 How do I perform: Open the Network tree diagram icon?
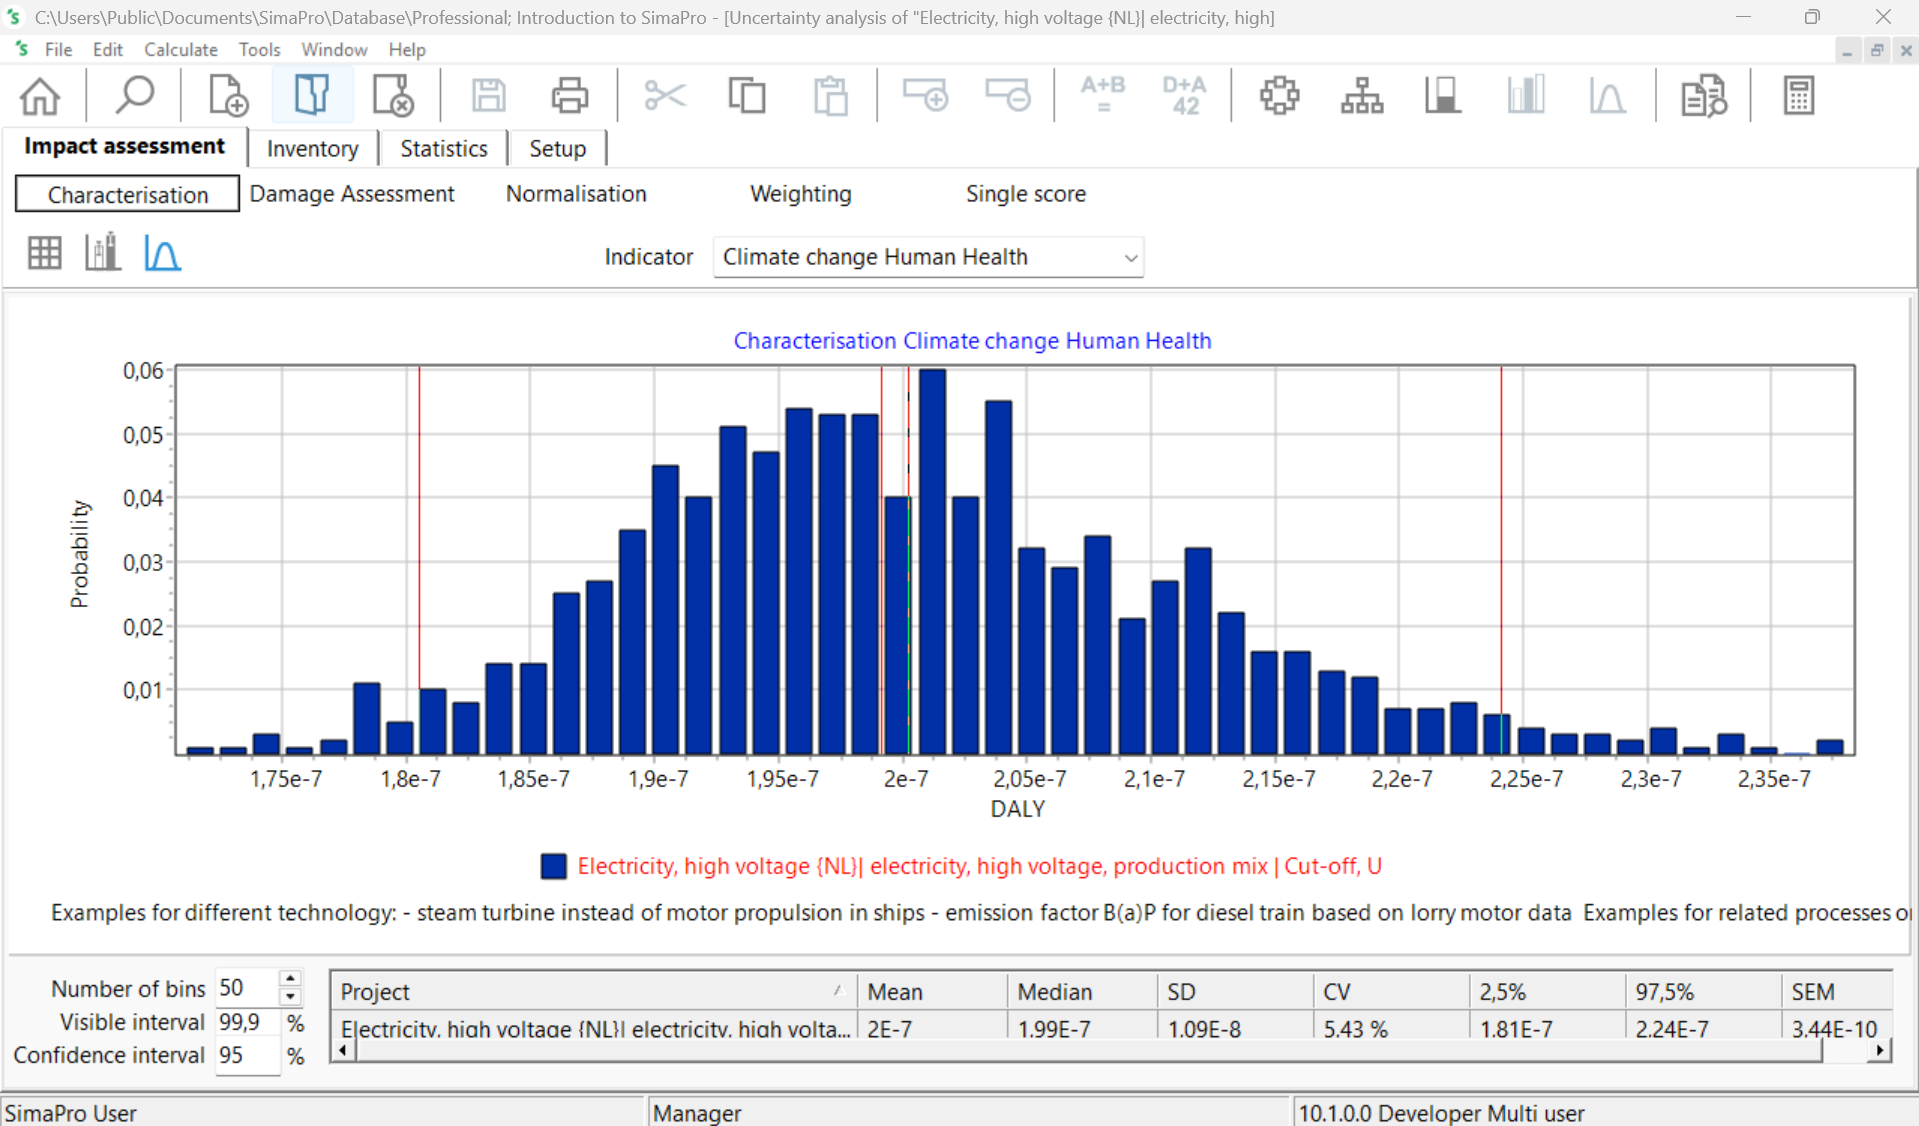pos(1361,96)
